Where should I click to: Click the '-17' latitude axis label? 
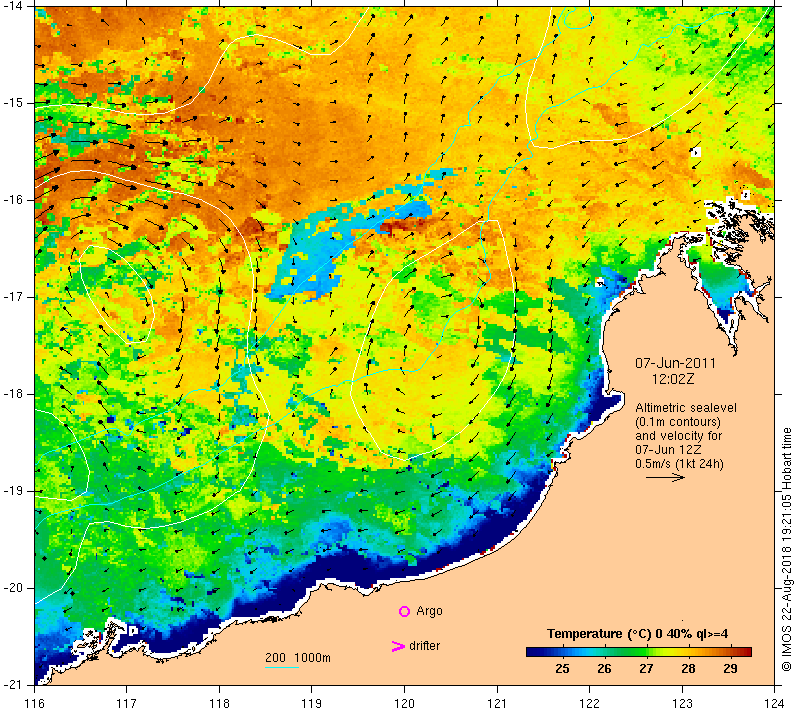[x=12, y=297]
